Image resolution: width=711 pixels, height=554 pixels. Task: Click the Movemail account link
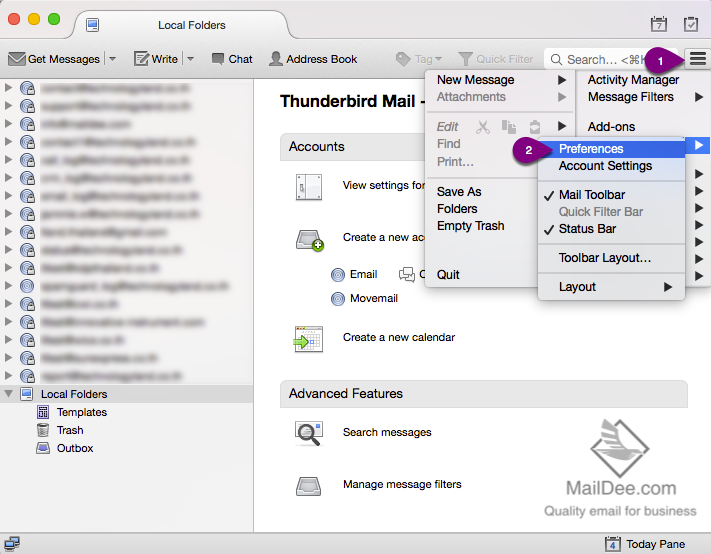point(374,298)
